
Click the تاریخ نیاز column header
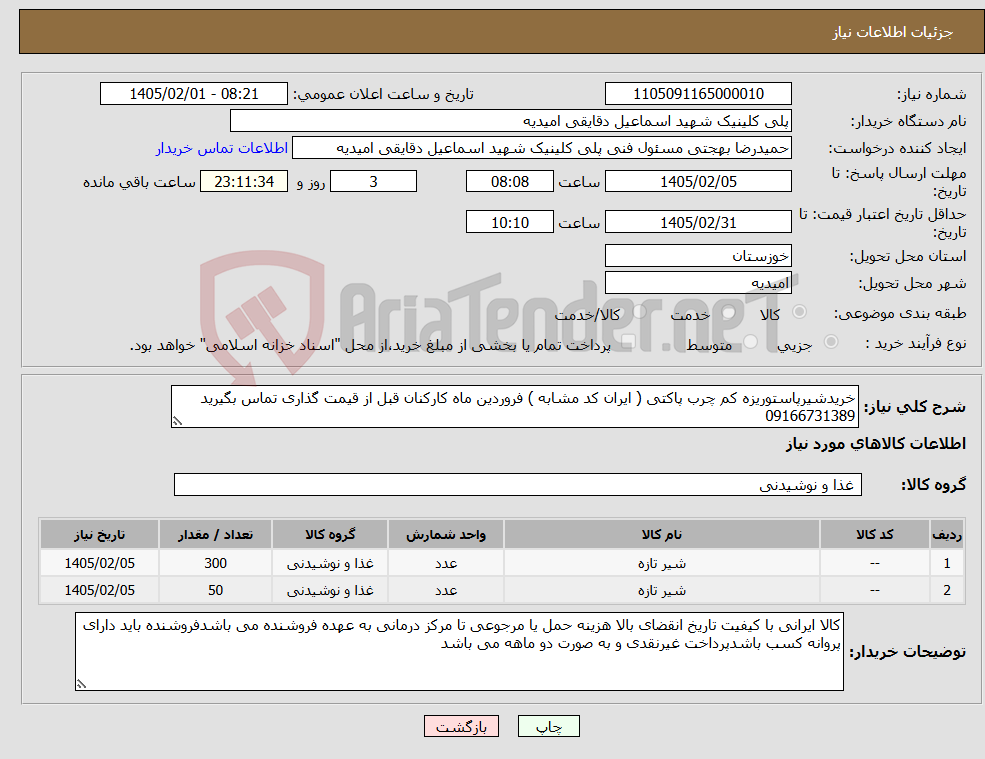99,534
